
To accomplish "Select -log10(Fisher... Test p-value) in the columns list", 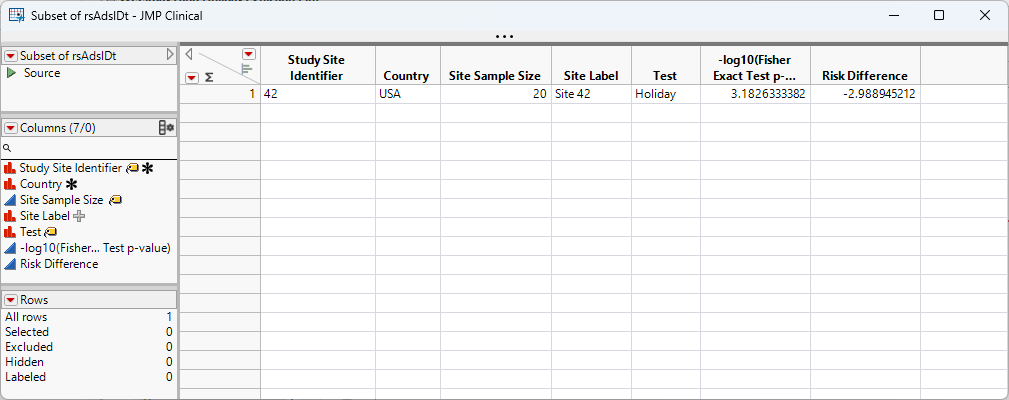I will point(95,248).
